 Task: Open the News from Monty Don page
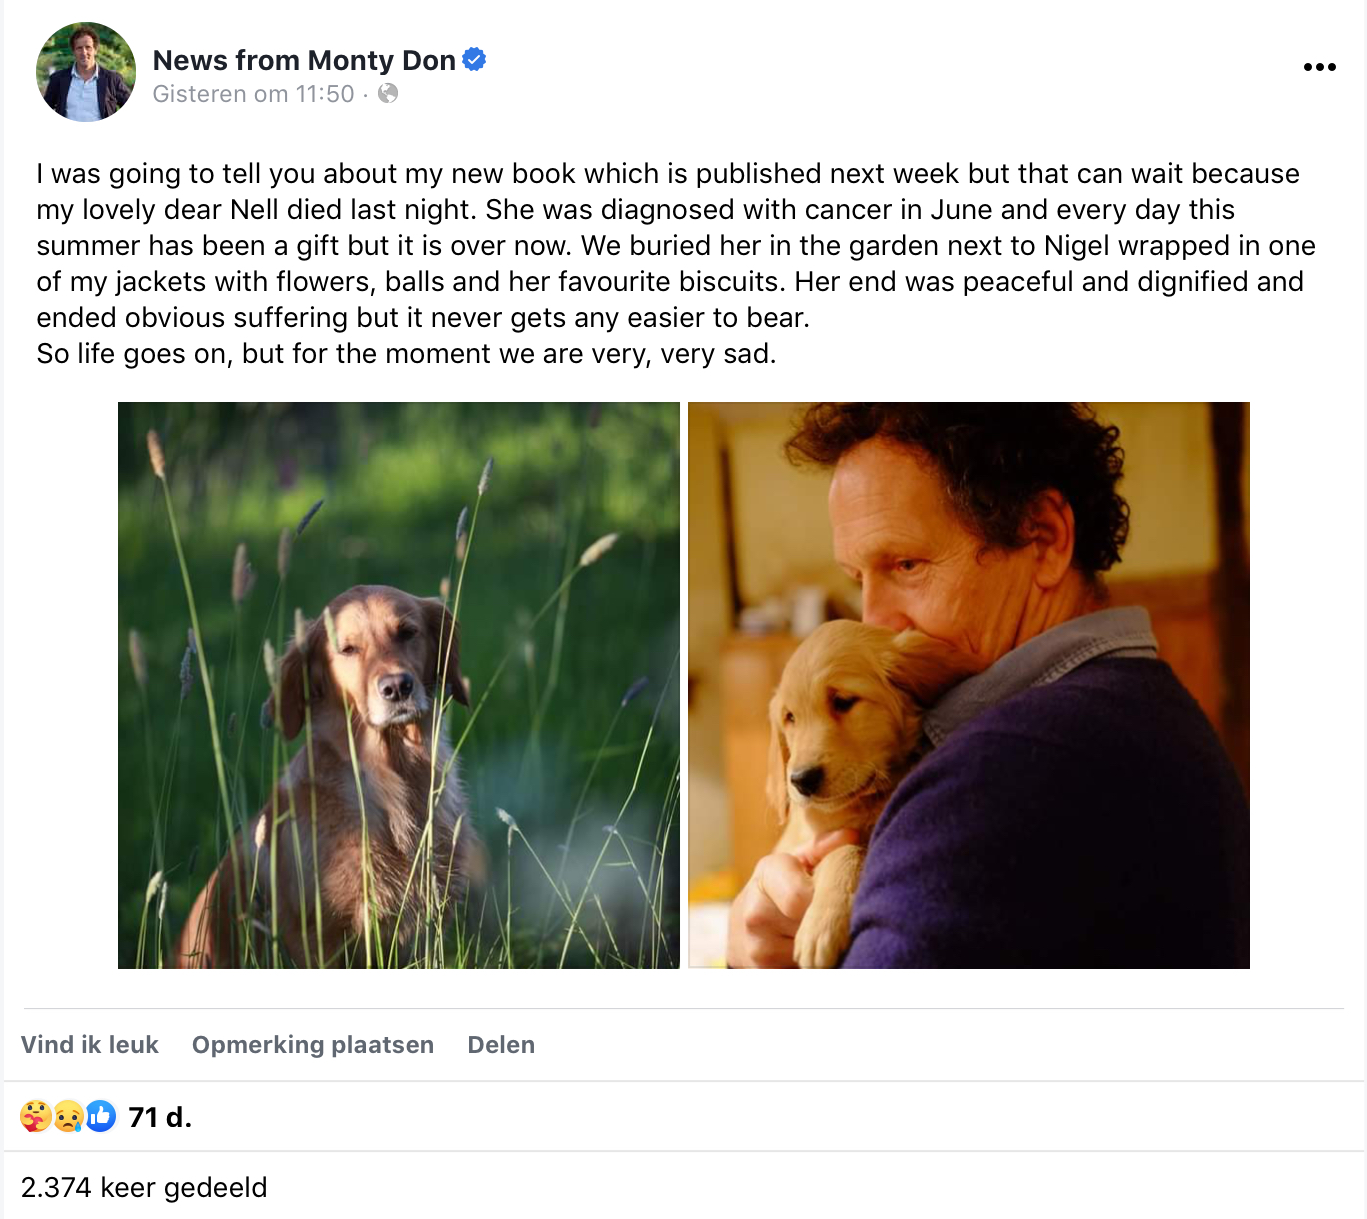304,60
